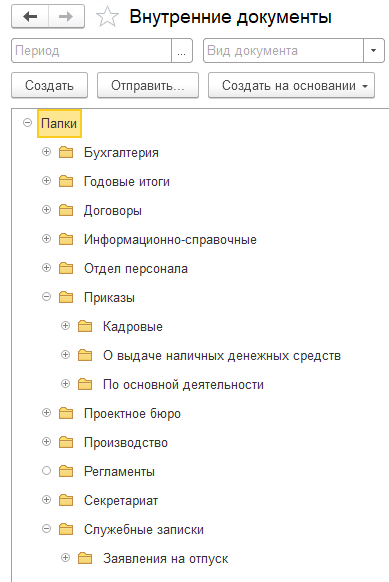Expand the Информационно-справочные folder
The height and width of the screenshot is (582, 389).
(x=46, y=238)
